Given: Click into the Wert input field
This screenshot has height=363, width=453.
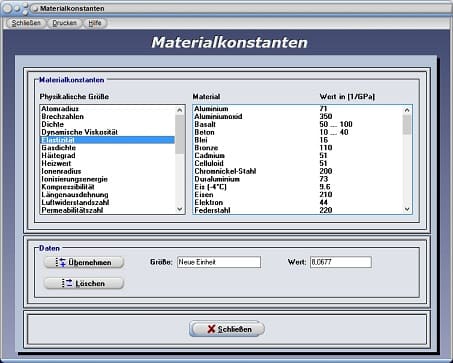Looking at the screenshot, I should (341, 262).
